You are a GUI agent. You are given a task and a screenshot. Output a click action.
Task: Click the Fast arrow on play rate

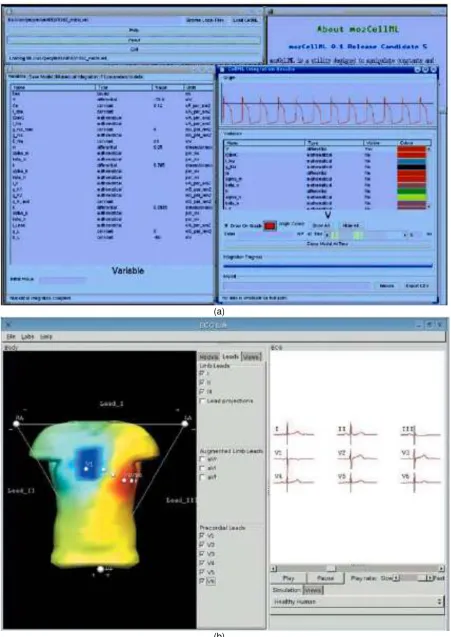click(430, 578)
